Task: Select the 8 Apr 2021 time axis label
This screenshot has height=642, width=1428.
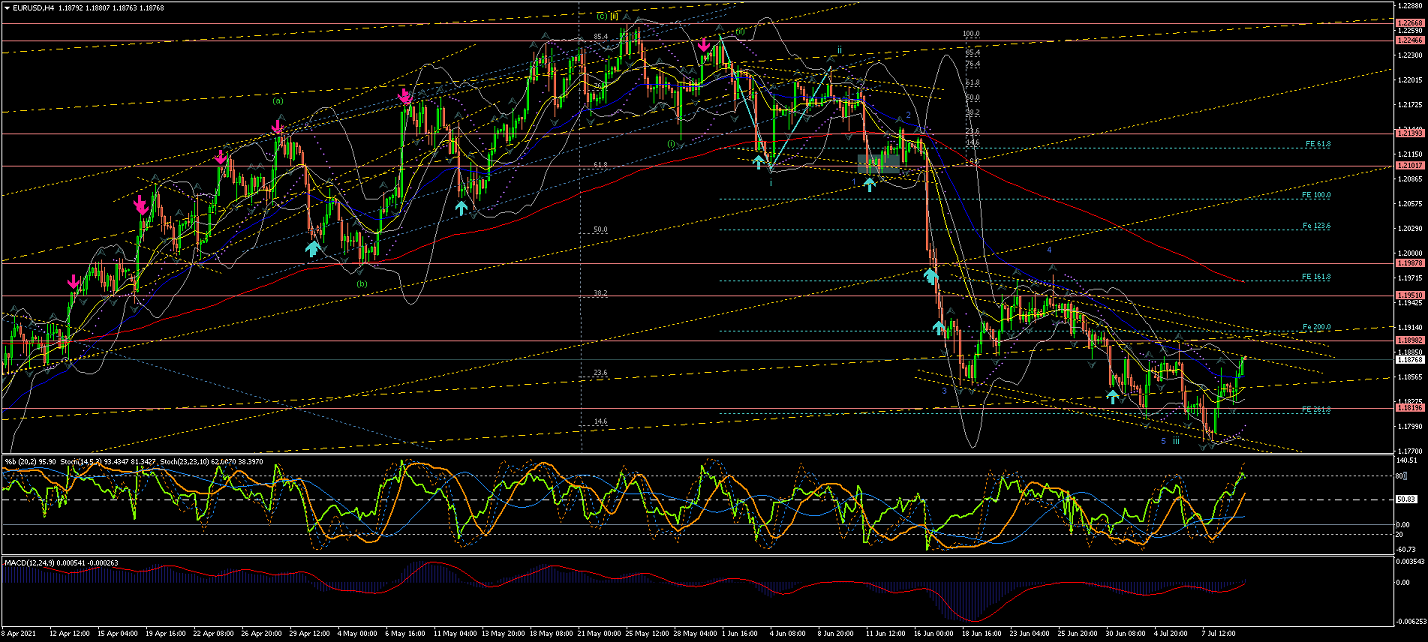Action: 18,634
